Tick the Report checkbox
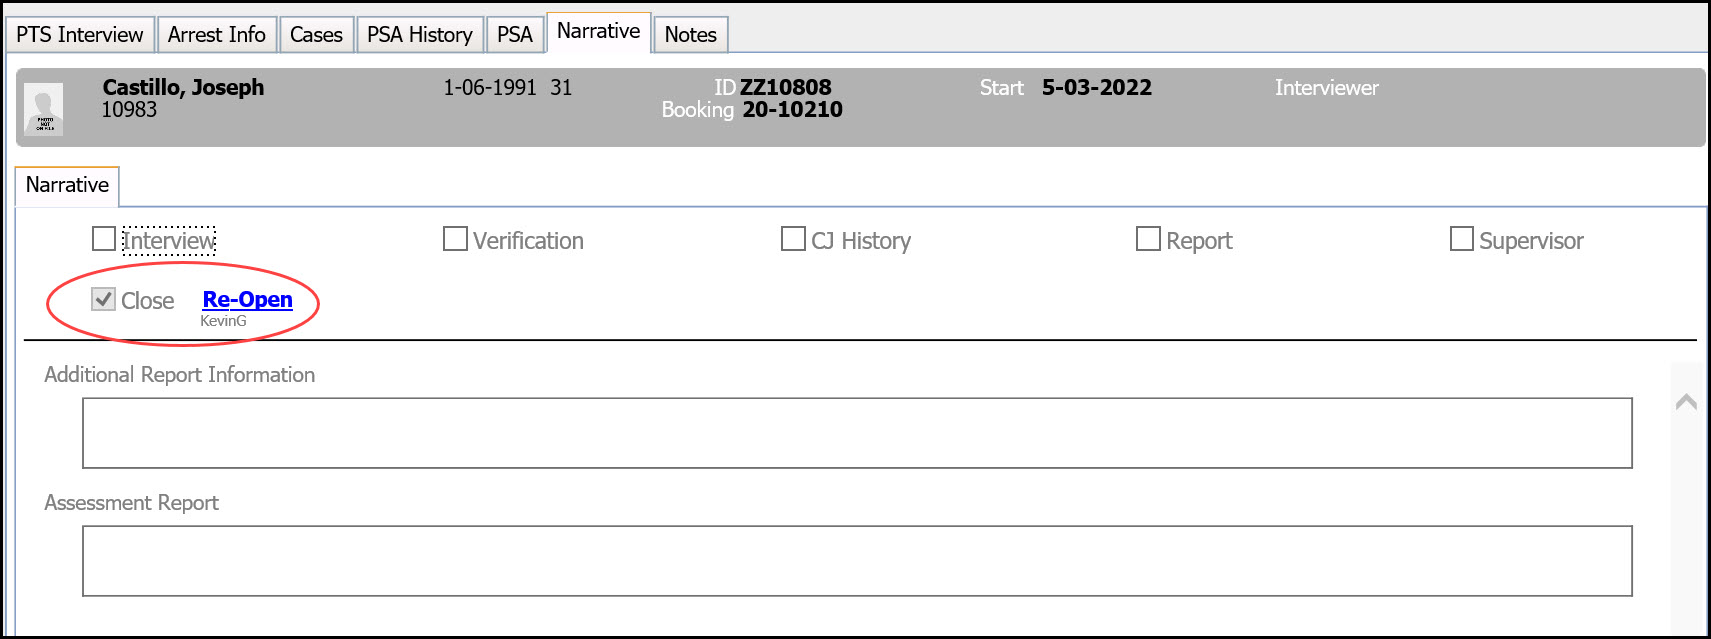1711x639 pixels. coord(1148,239)
